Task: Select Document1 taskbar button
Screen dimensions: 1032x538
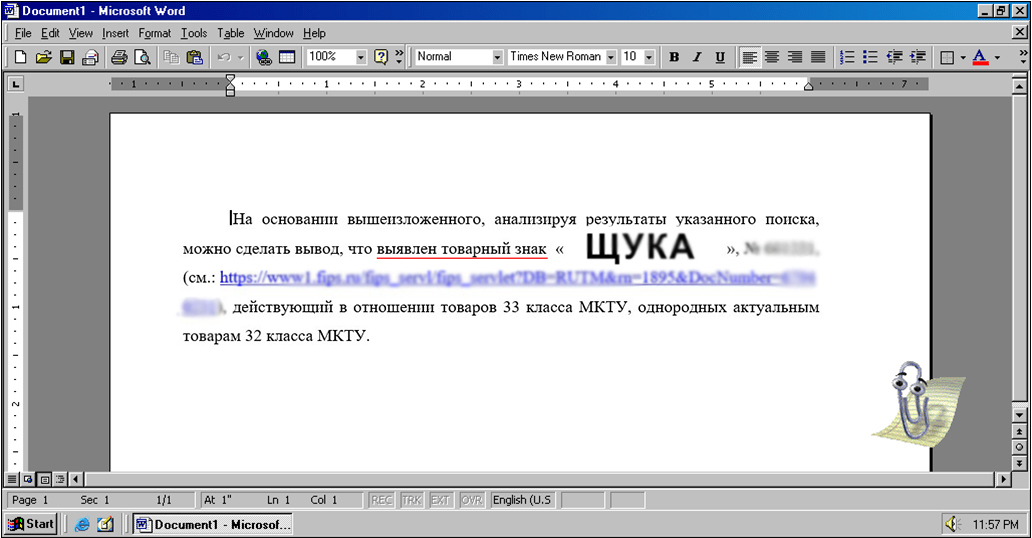Action: [x=213, y=524]
